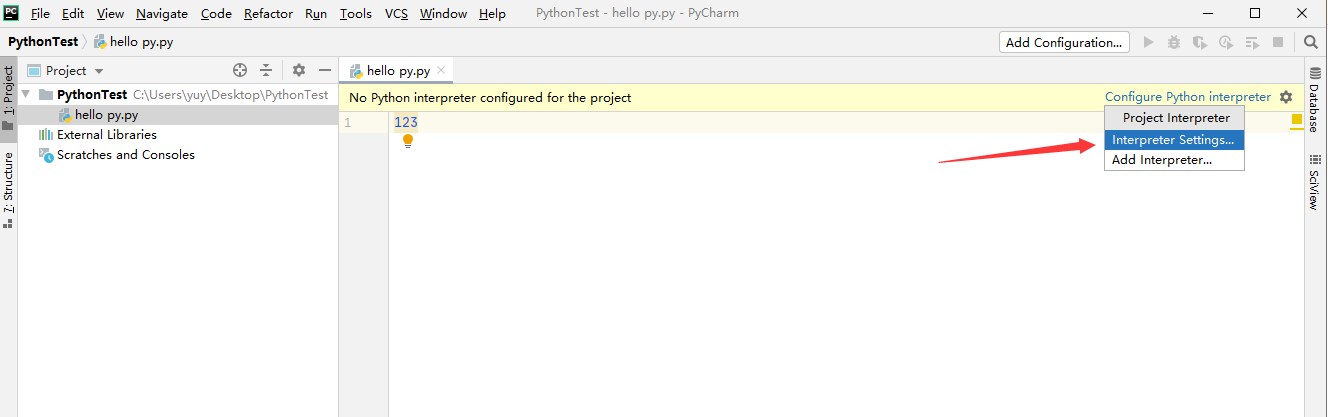The width and height of the screenshot is (1328, 417).
Task: Open the SciView side tool window
Action: point(1315,182)
